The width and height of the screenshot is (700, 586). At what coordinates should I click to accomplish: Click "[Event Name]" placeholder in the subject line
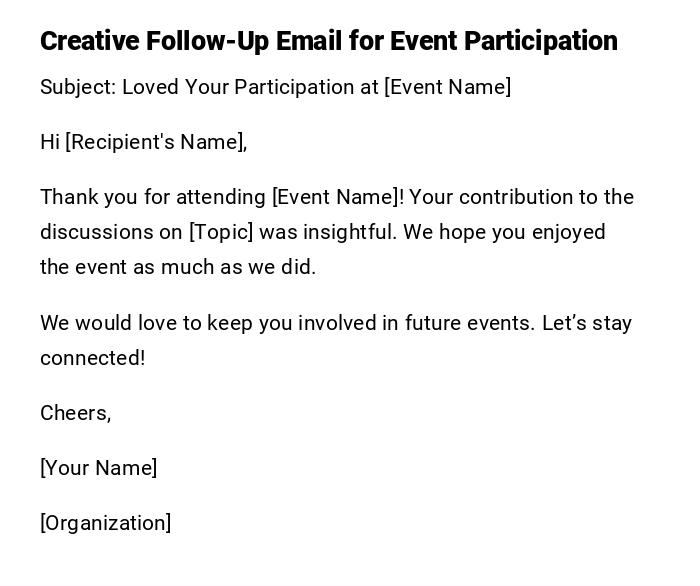coord(447,87)
